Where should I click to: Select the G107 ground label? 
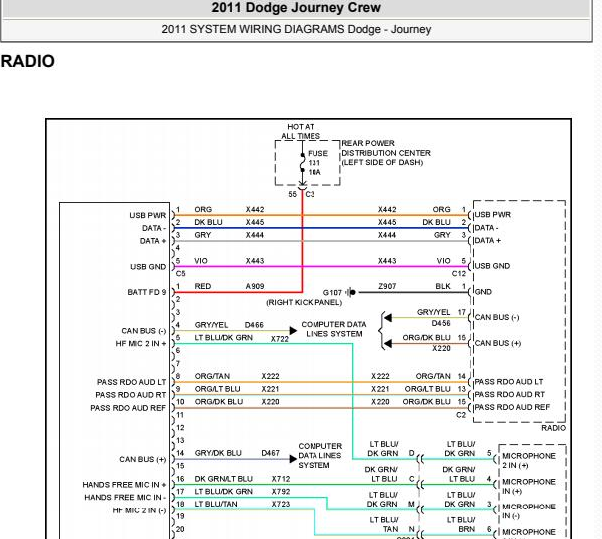click(x=332, y=293)
